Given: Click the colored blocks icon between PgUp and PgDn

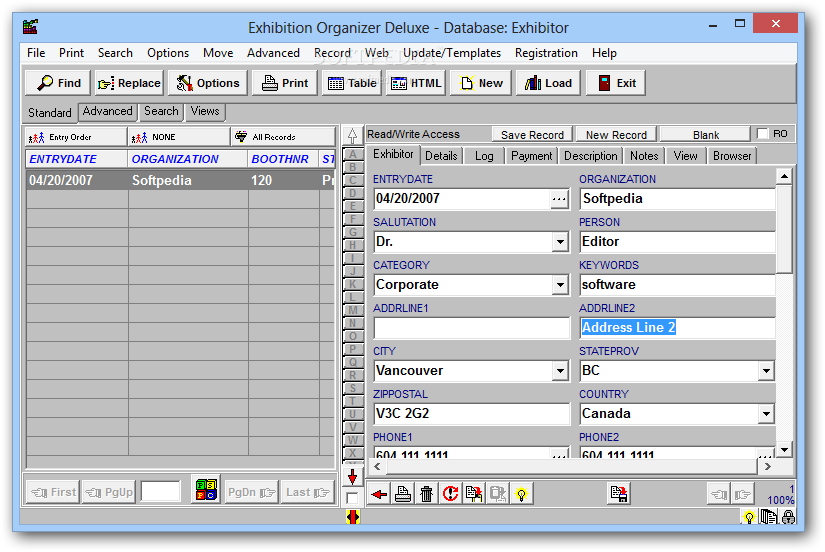Looking at the screenshot, I should 206,489.
